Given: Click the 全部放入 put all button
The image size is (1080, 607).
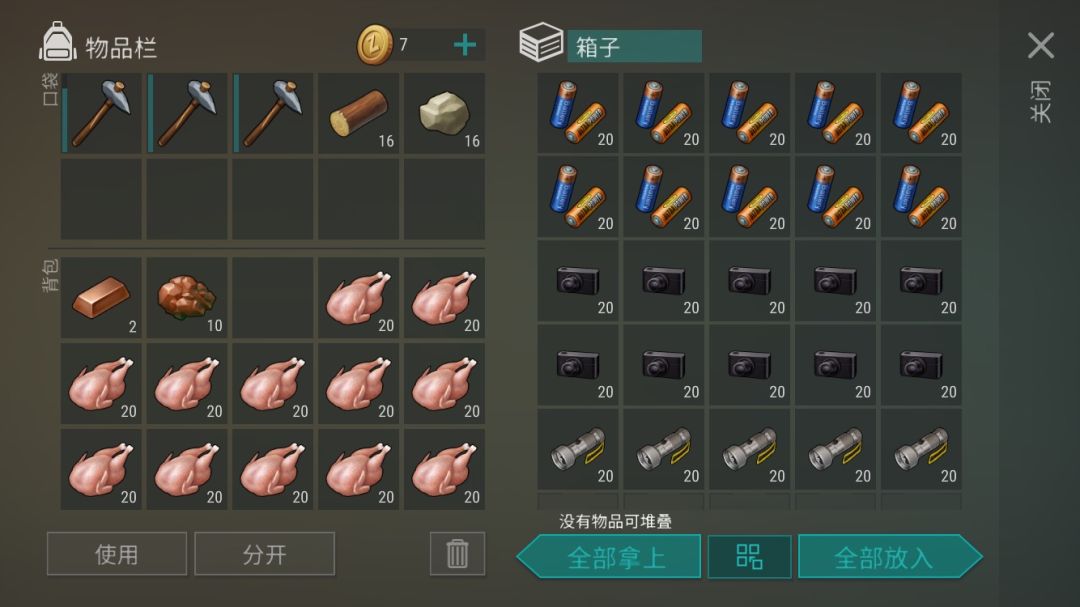Looking at the screenshot, I should [x=890, y=557].
